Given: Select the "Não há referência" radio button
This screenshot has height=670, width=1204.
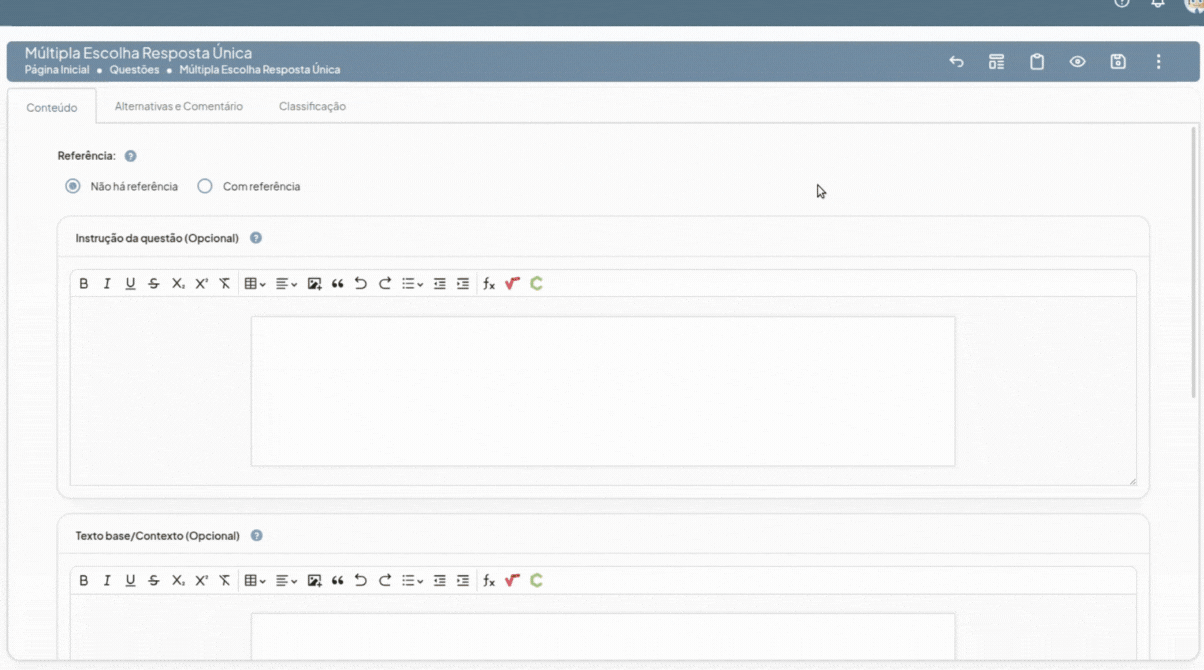Looking at the screenshot, I should click(73, 186).
